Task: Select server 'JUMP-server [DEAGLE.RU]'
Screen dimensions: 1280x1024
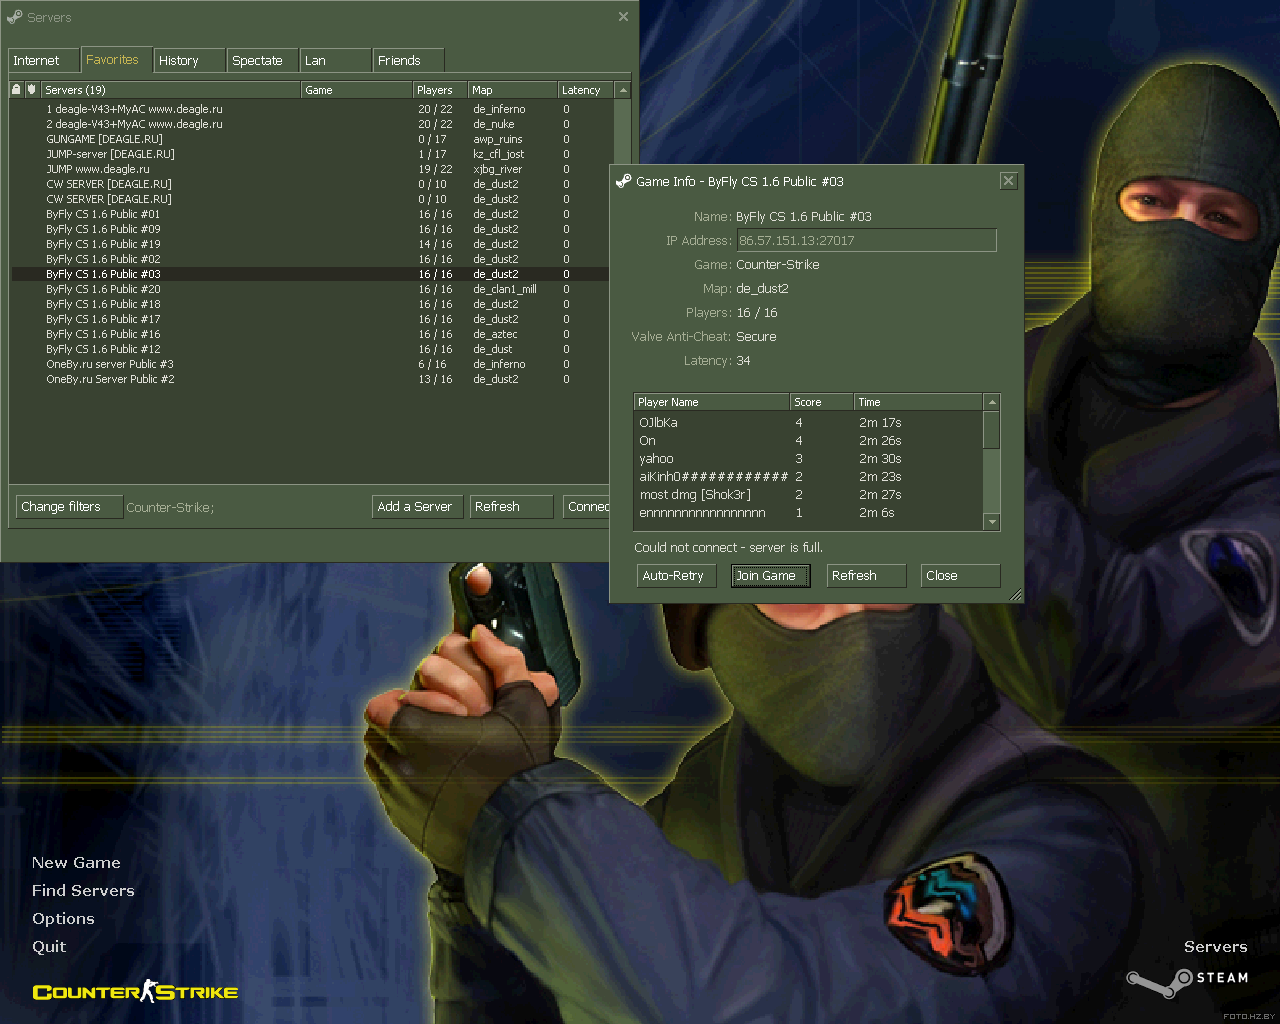Action: coord(311,154)
